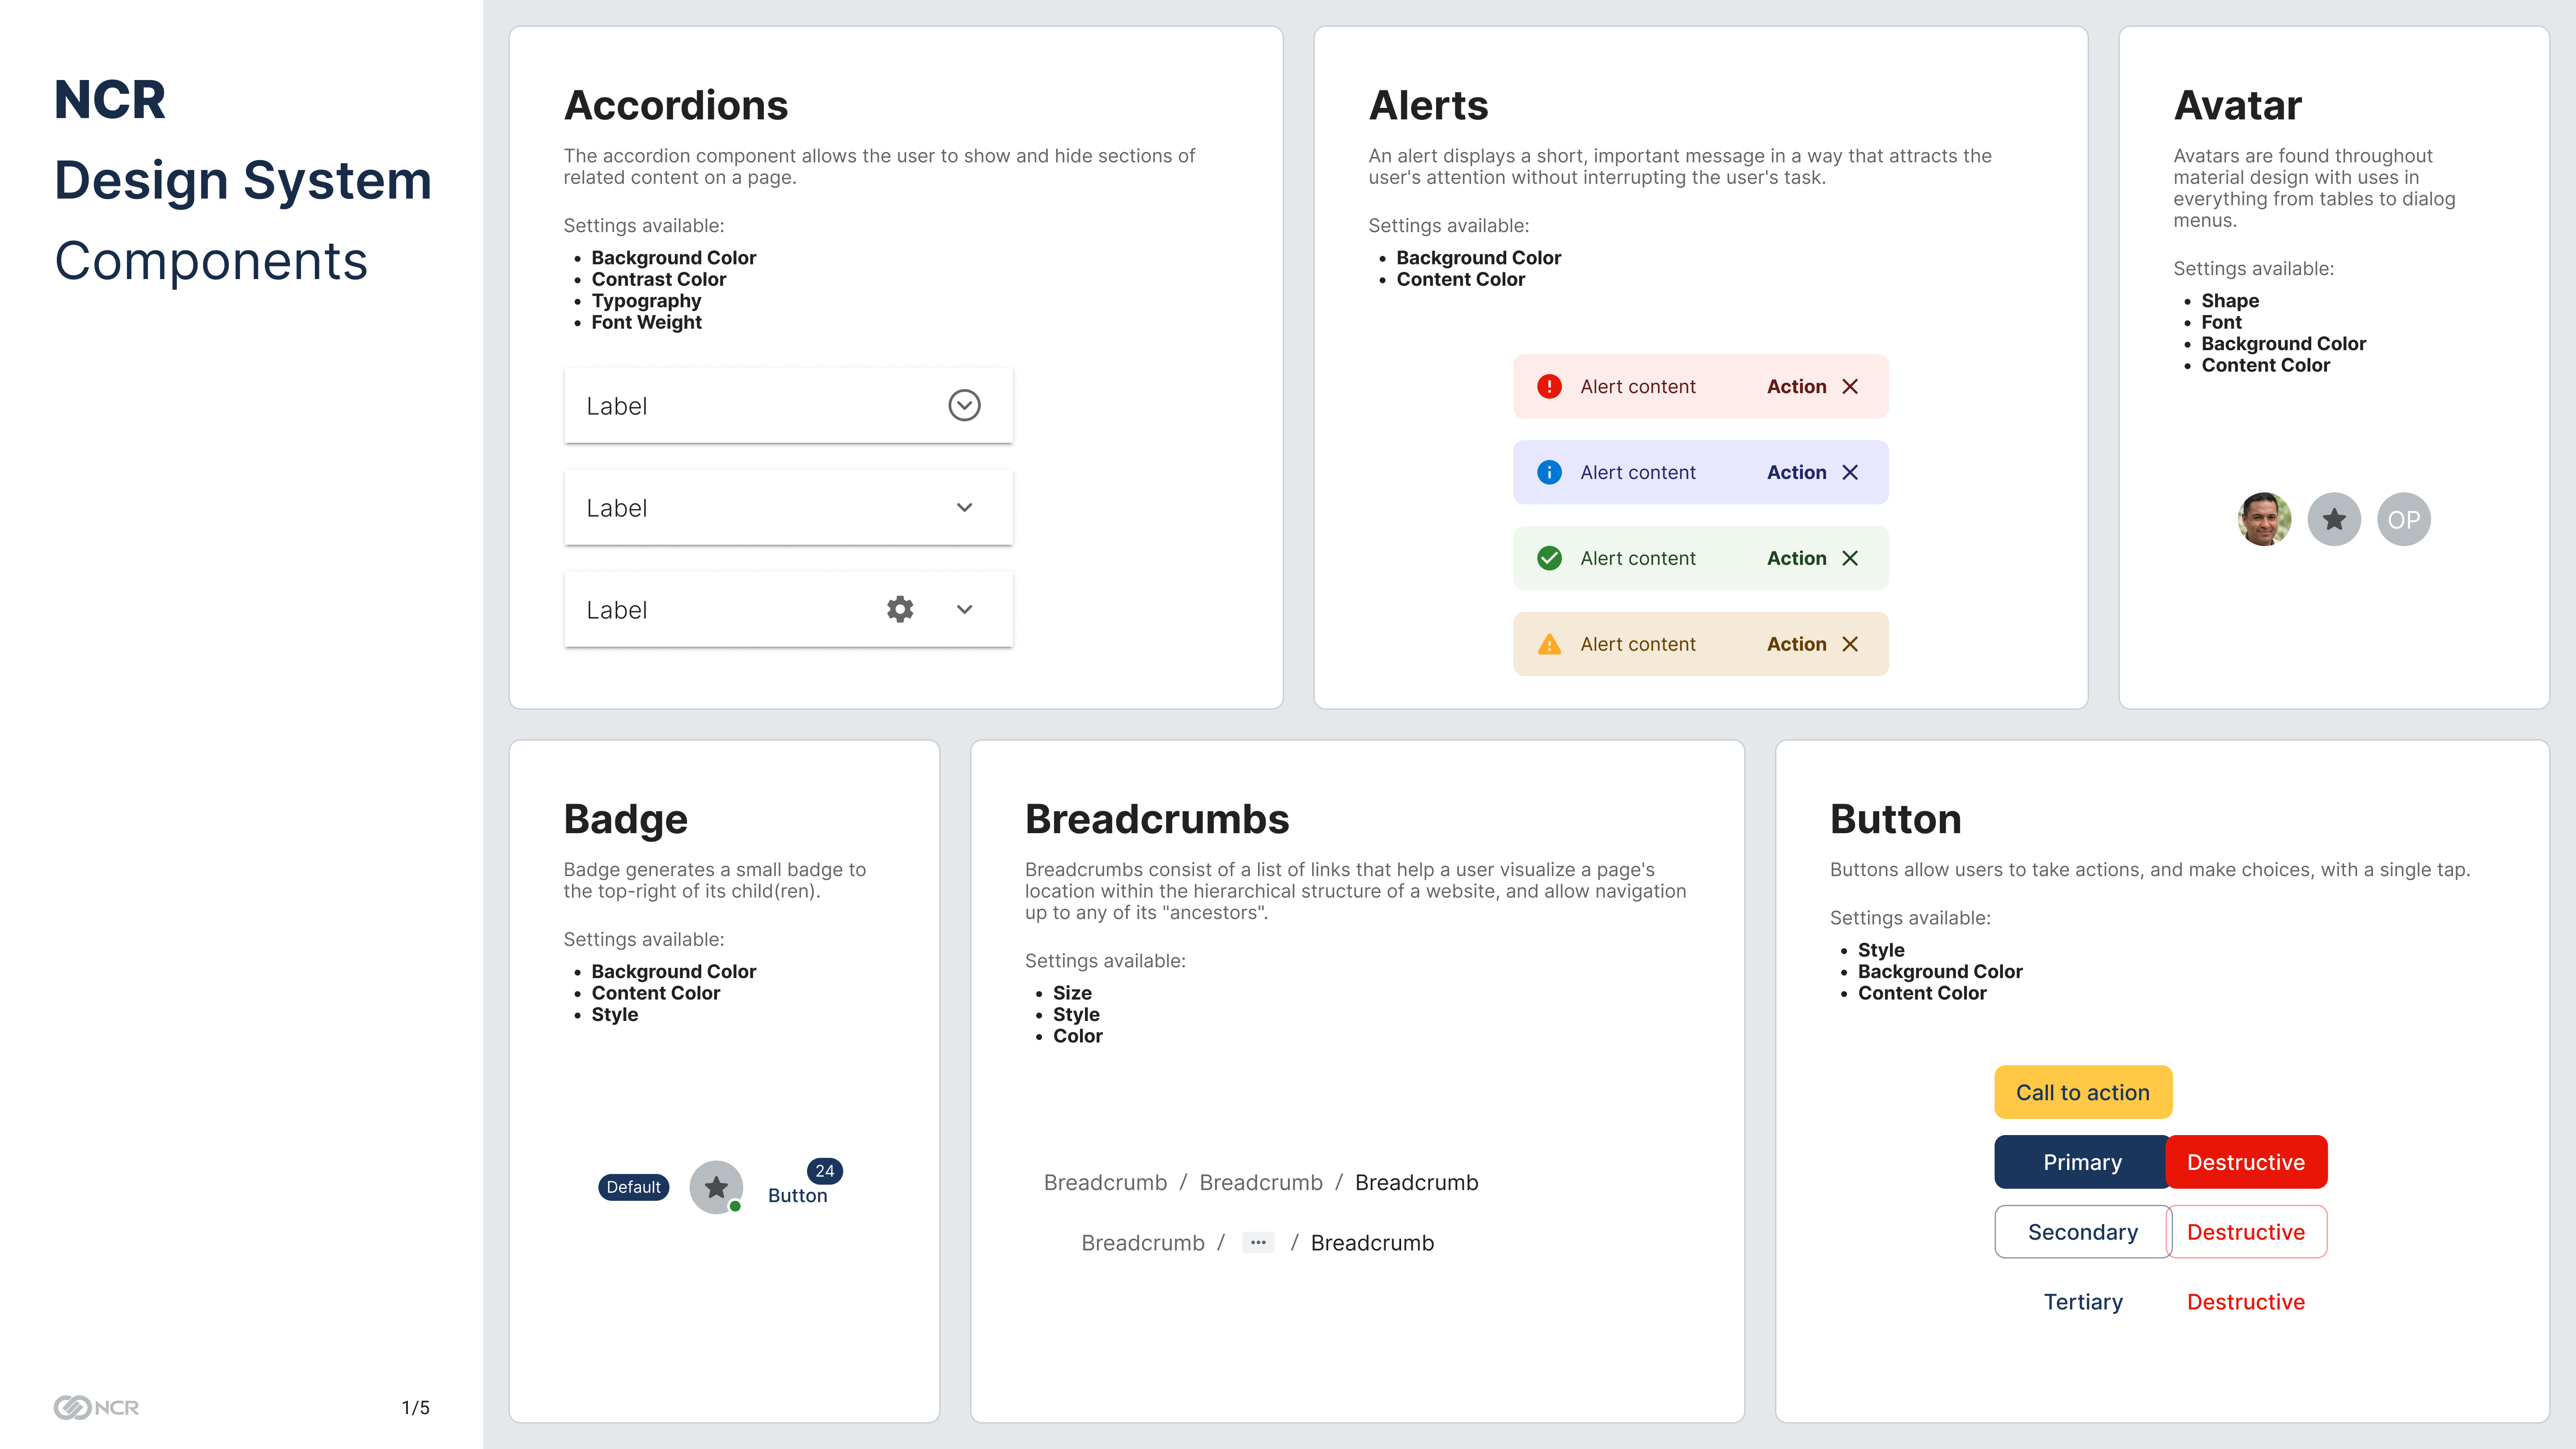
Task: Click the red error icon in the alert
Action: 1549,386
